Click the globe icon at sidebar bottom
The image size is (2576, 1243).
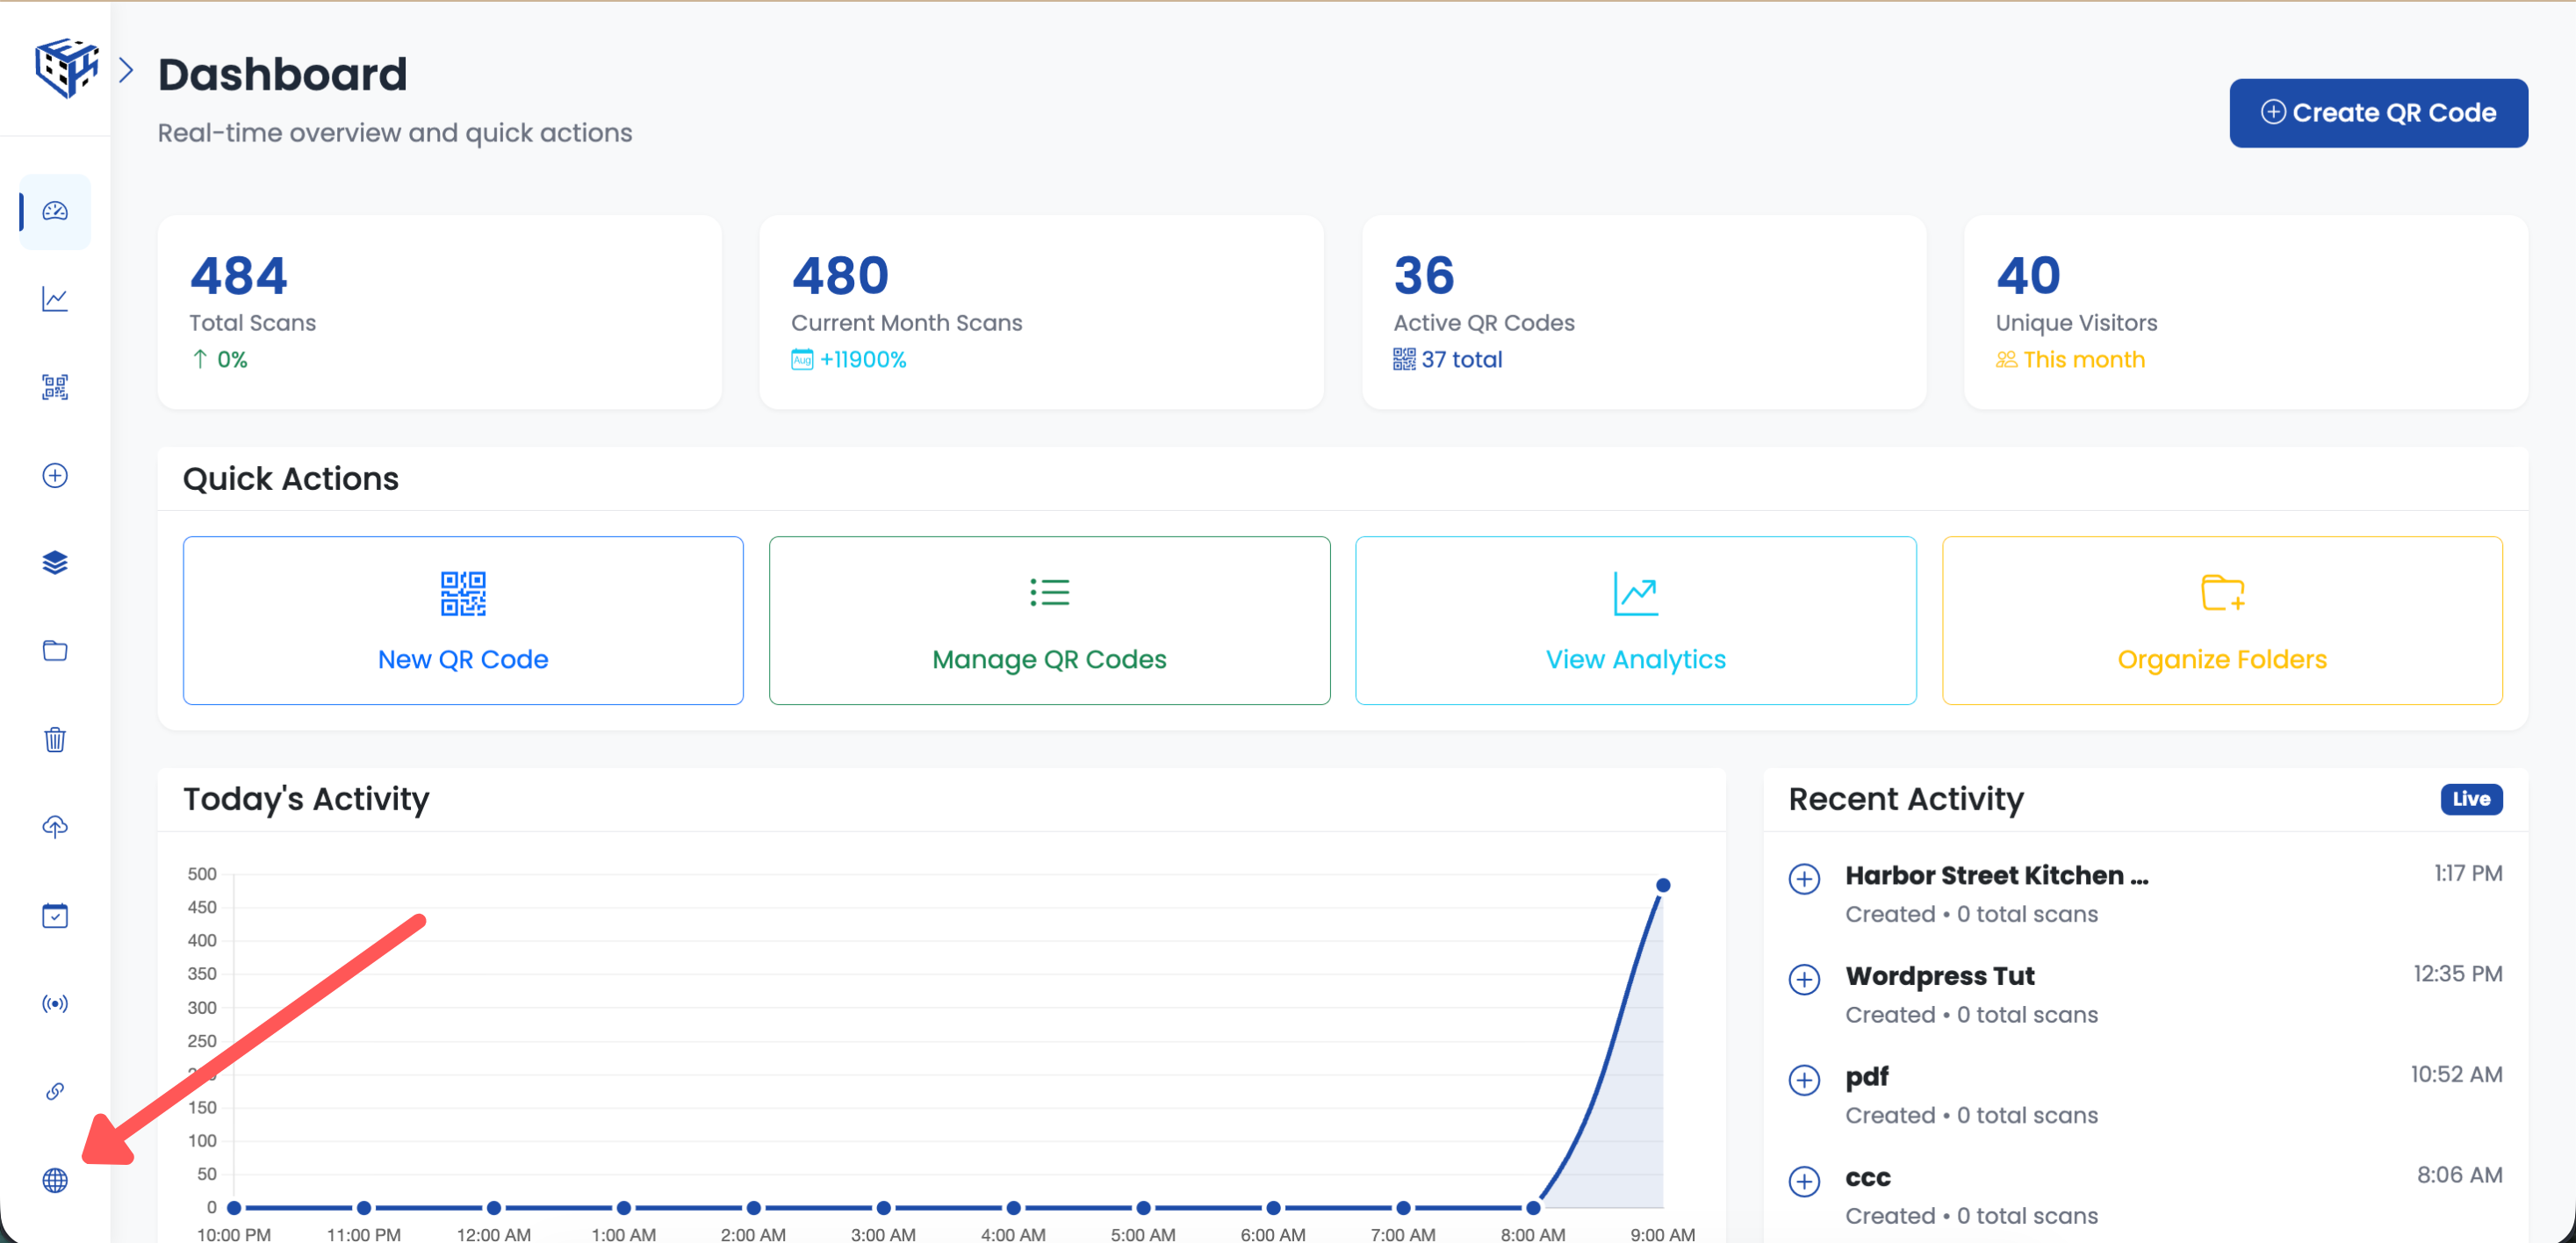(x=55, y=1180)
